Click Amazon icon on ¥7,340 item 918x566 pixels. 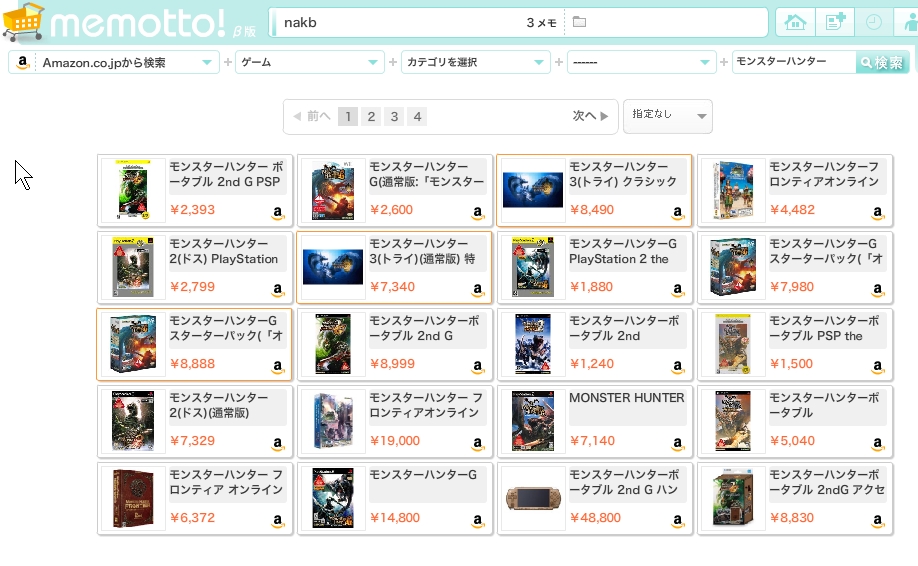click(478, 290)
